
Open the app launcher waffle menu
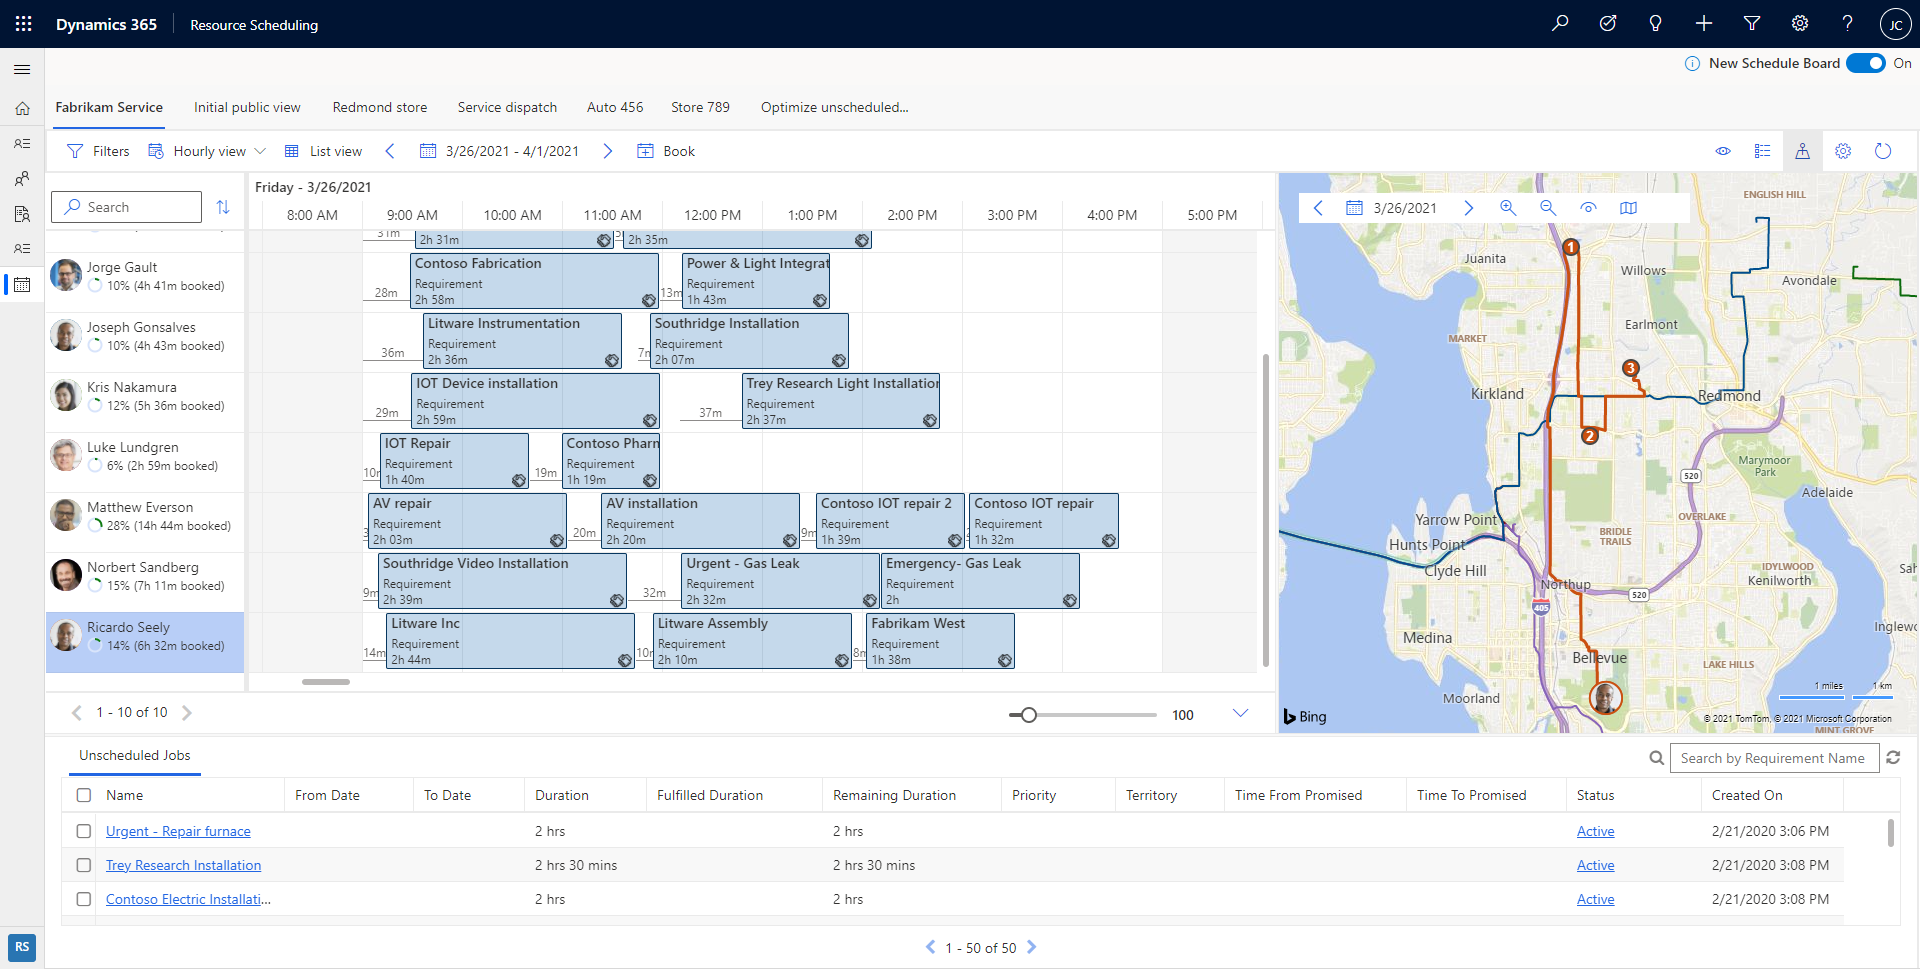tap(23, 24)
